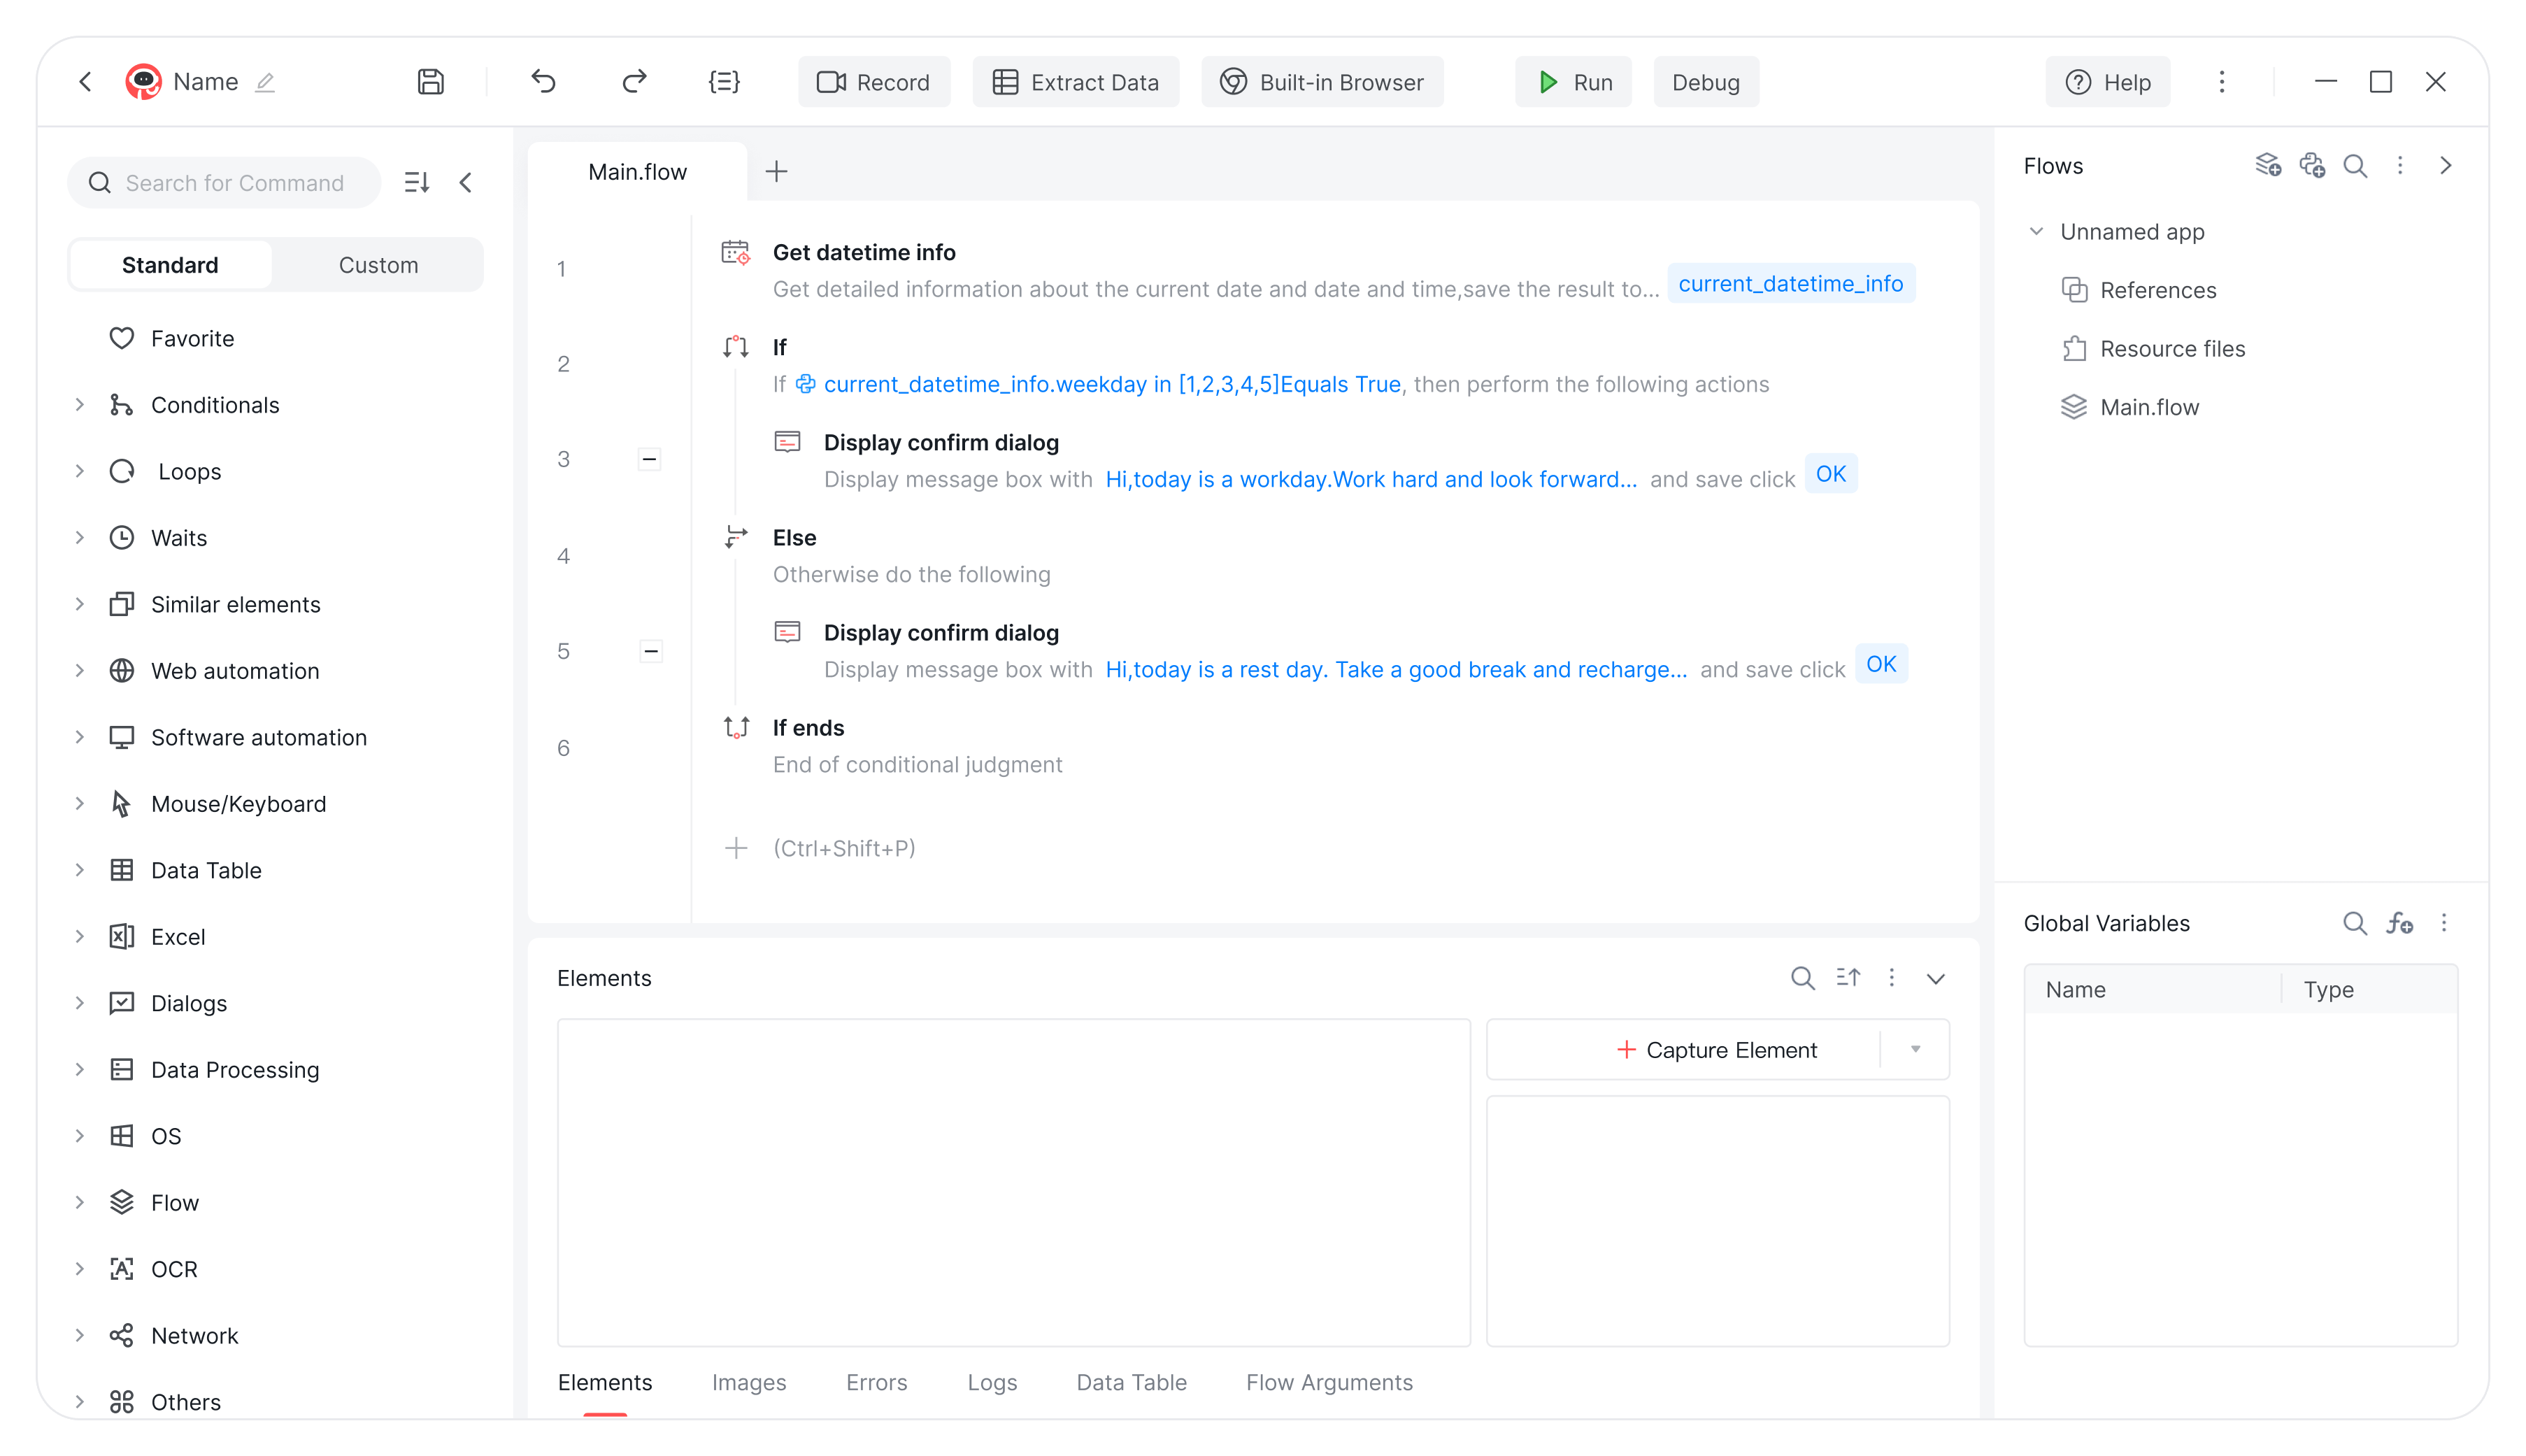Start the Record function

(x=873, y=82)
